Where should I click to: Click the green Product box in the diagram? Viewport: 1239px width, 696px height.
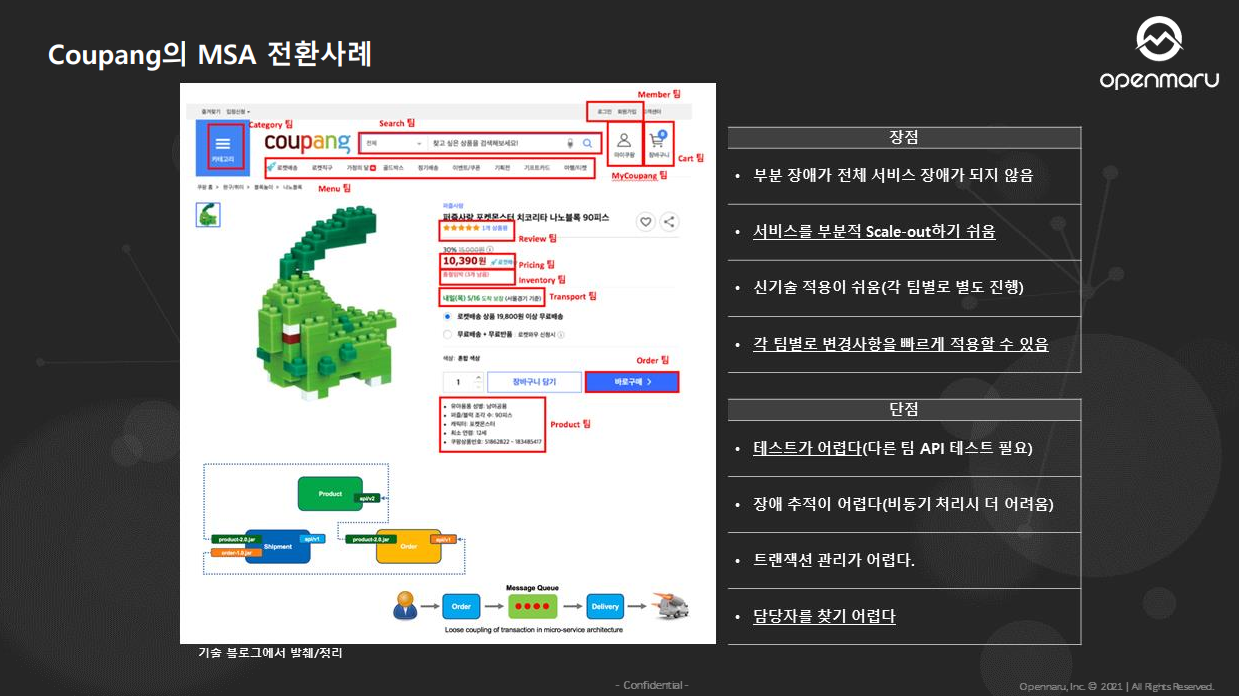pyautogui.click(x=330, y=494)
